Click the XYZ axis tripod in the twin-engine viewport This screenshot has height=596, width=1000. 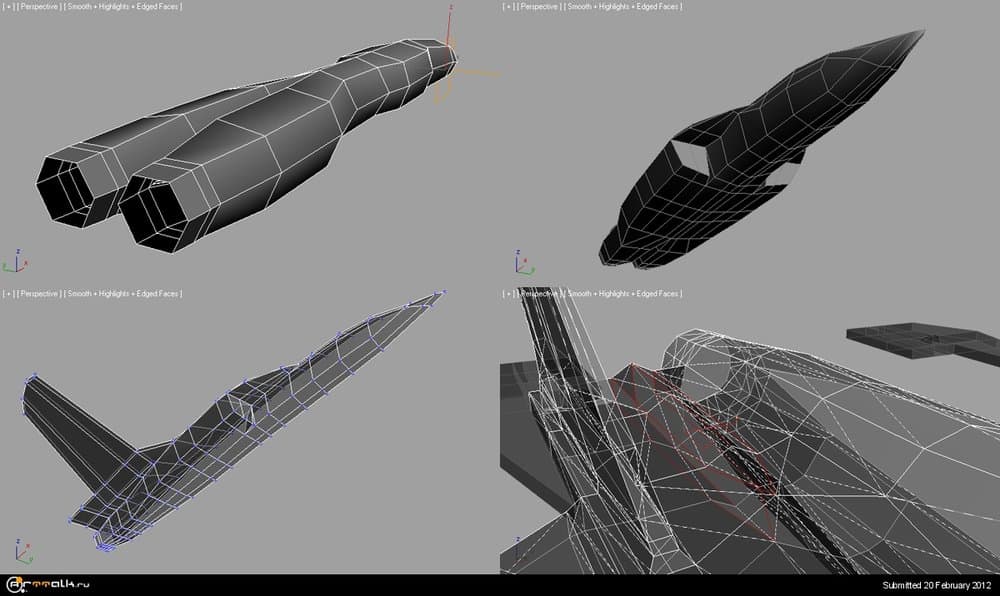tap(15, 262)
